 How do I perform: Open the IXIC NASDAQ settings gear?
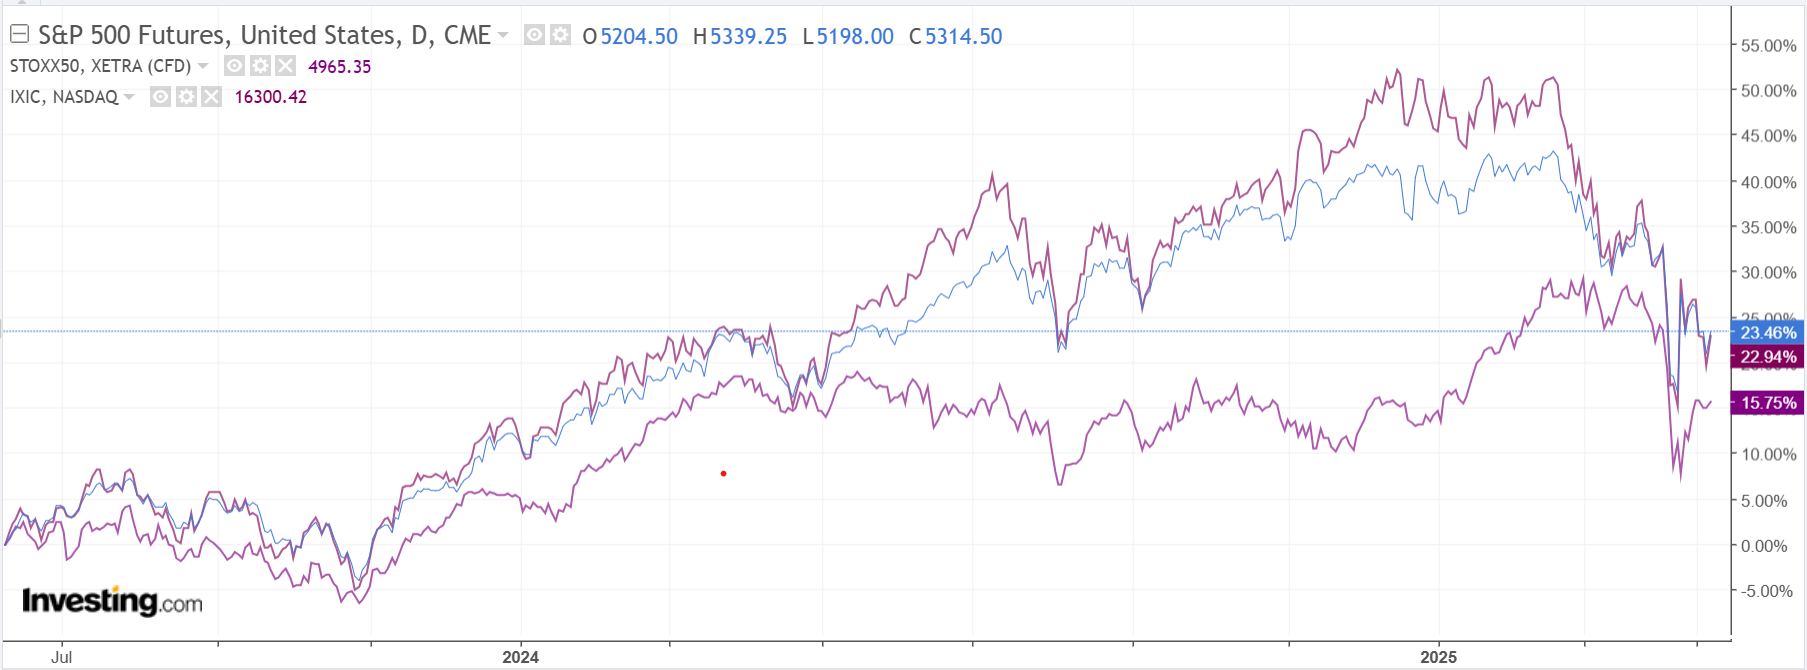186,97
